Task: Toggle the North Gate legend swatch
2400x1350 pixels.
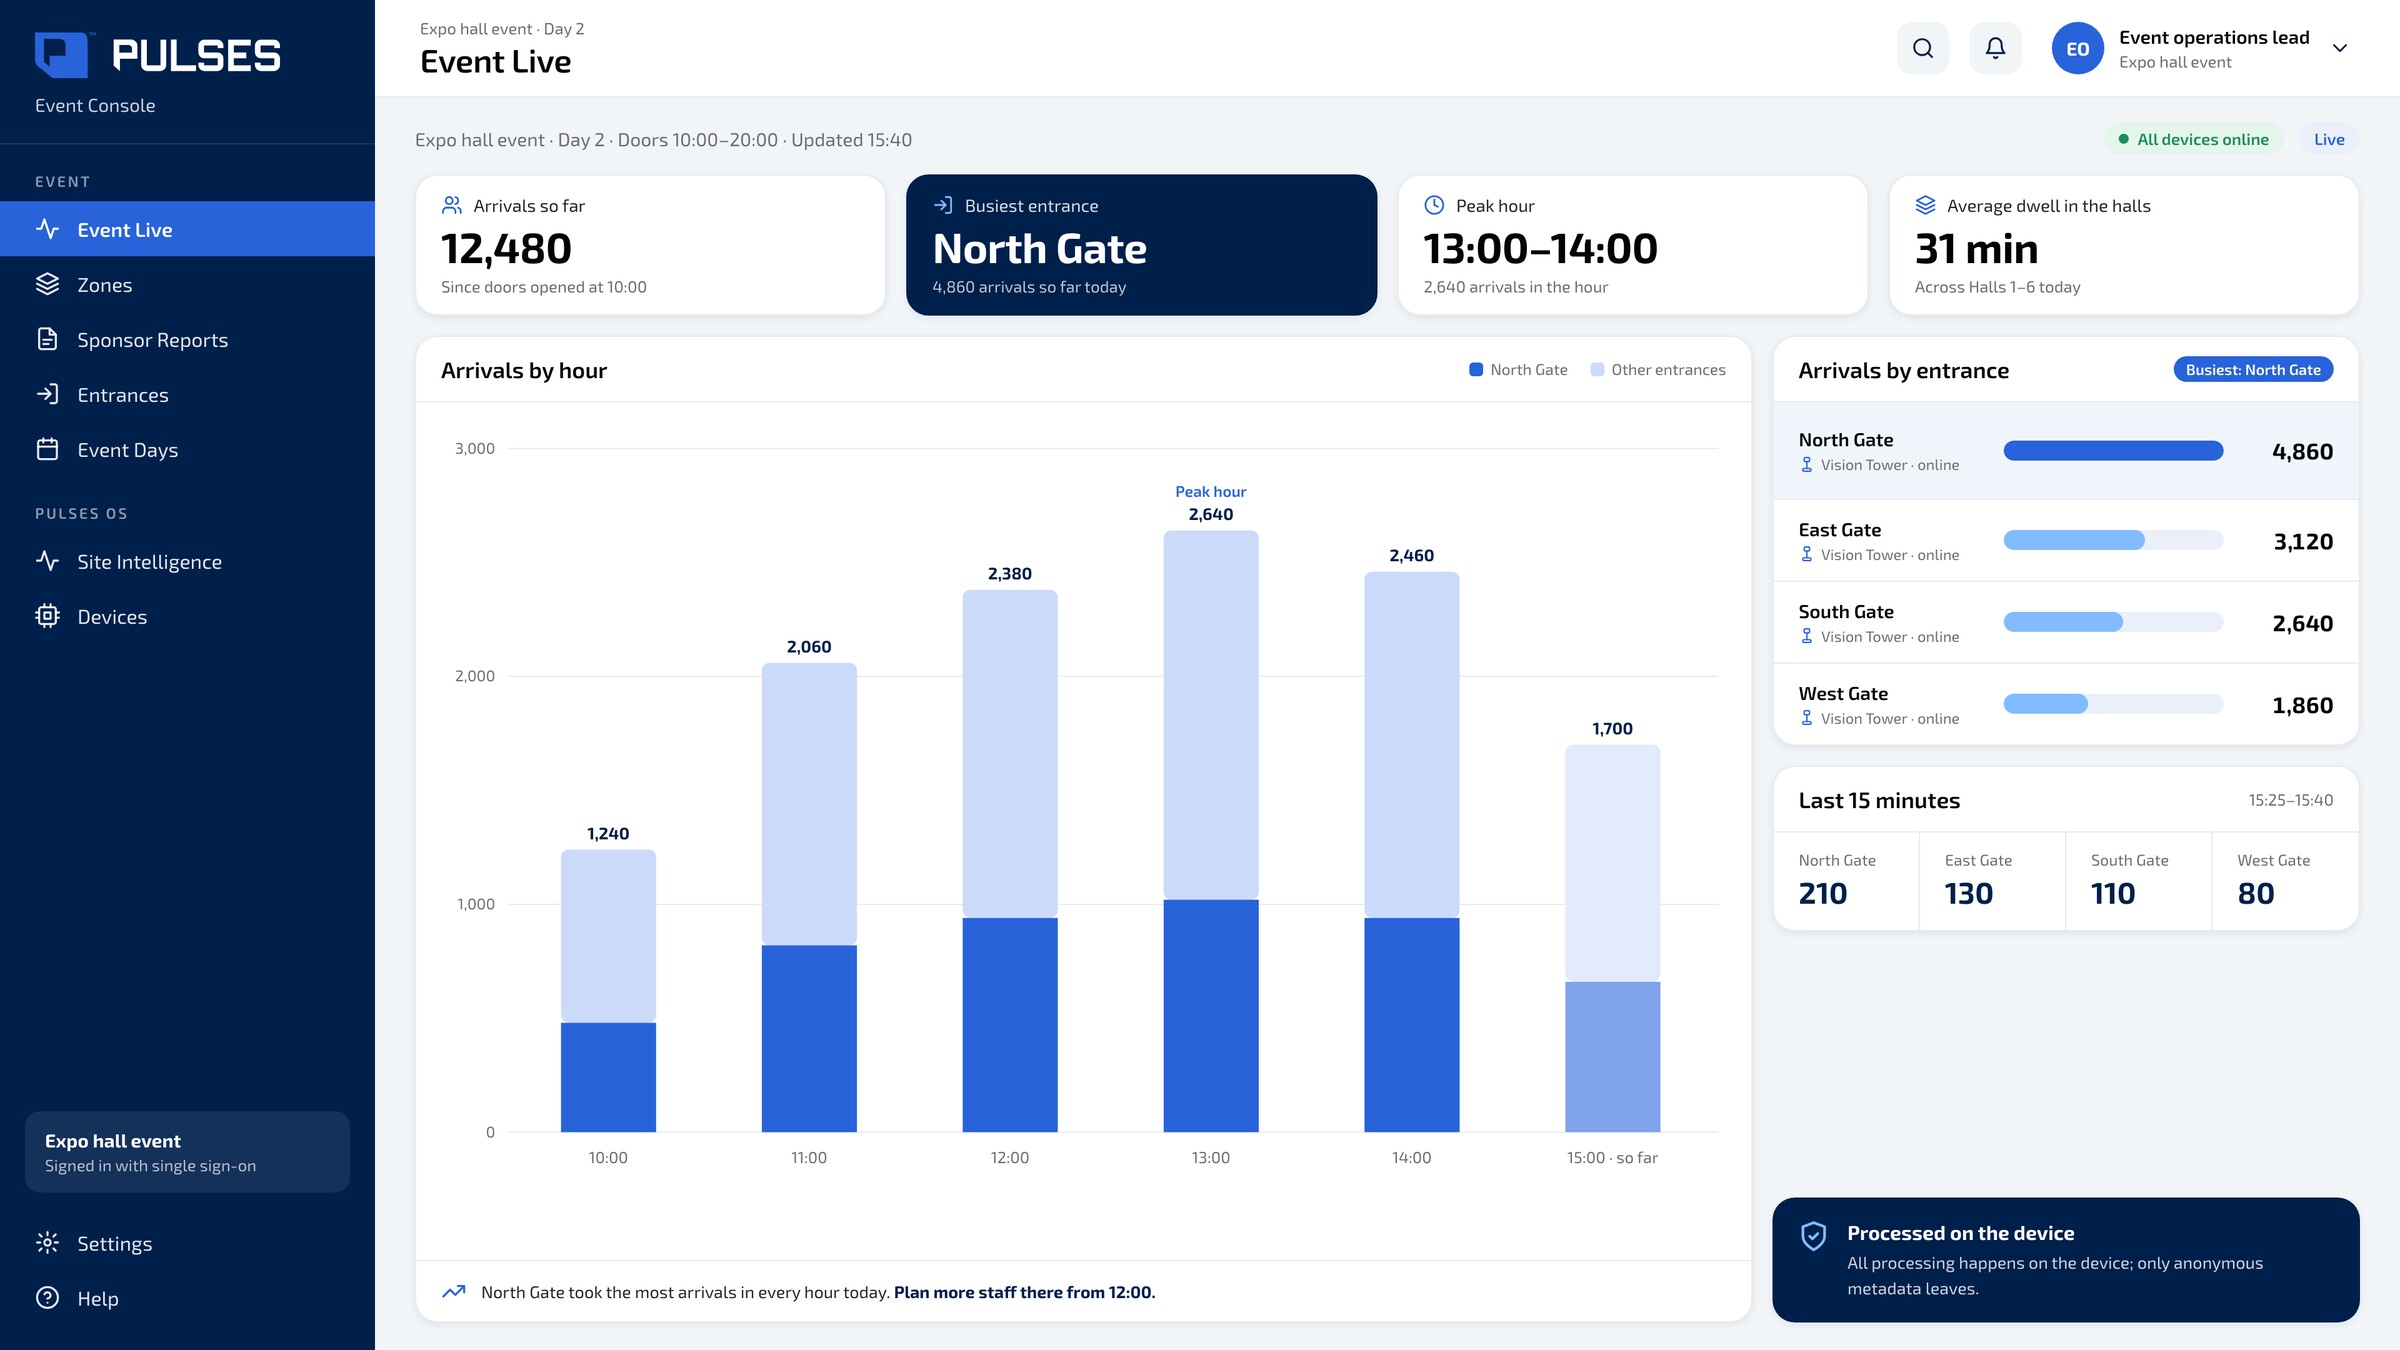Action: [x=1476, y=369]
